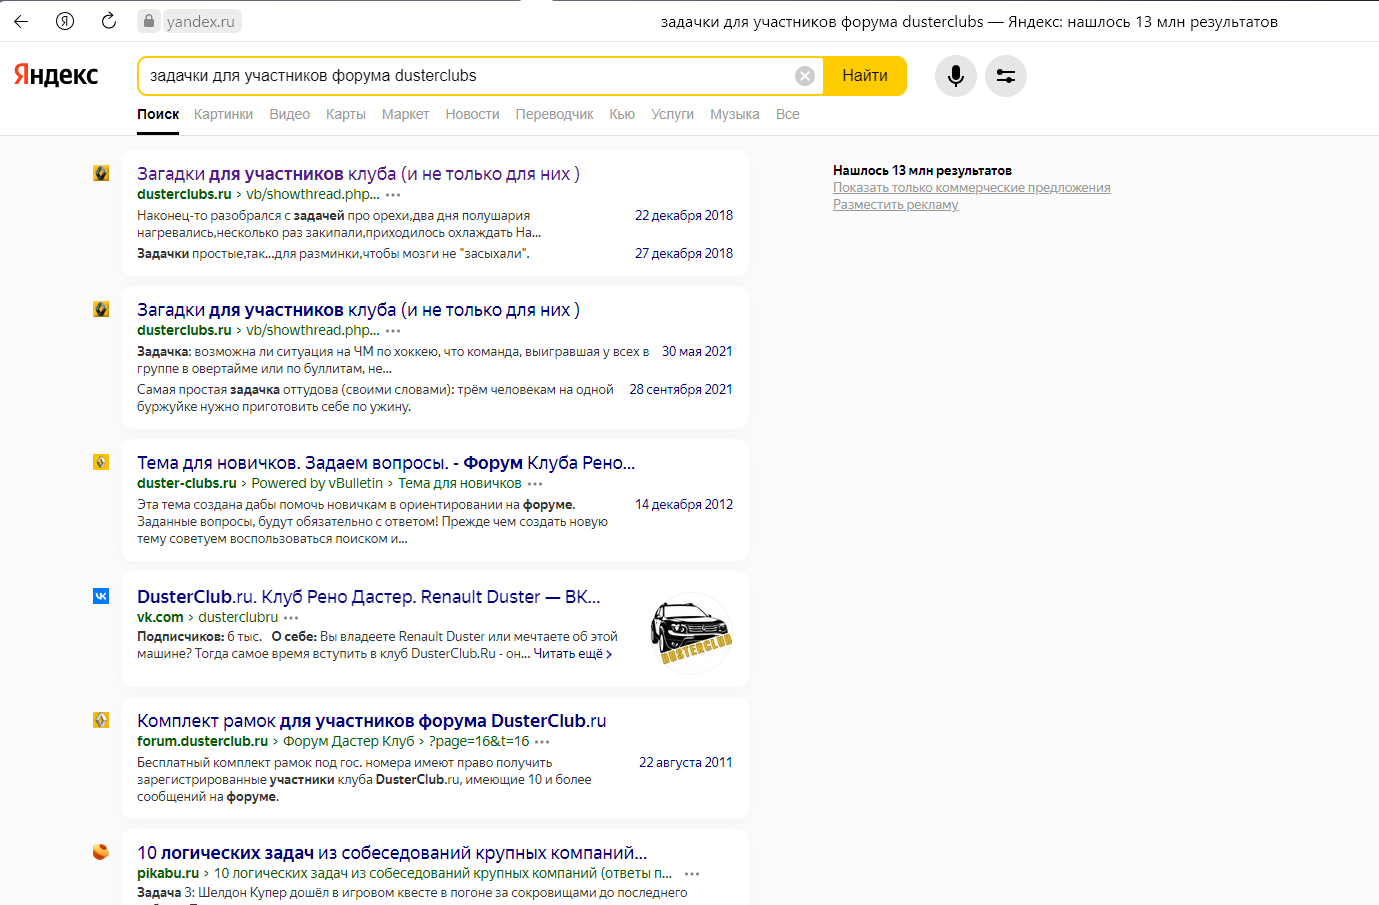Open the Загадки result dated 30 мая 2021
Image resolution: width=1379 pixels, height=905 pixels.
pyautogui.click(x=358, y=310)
